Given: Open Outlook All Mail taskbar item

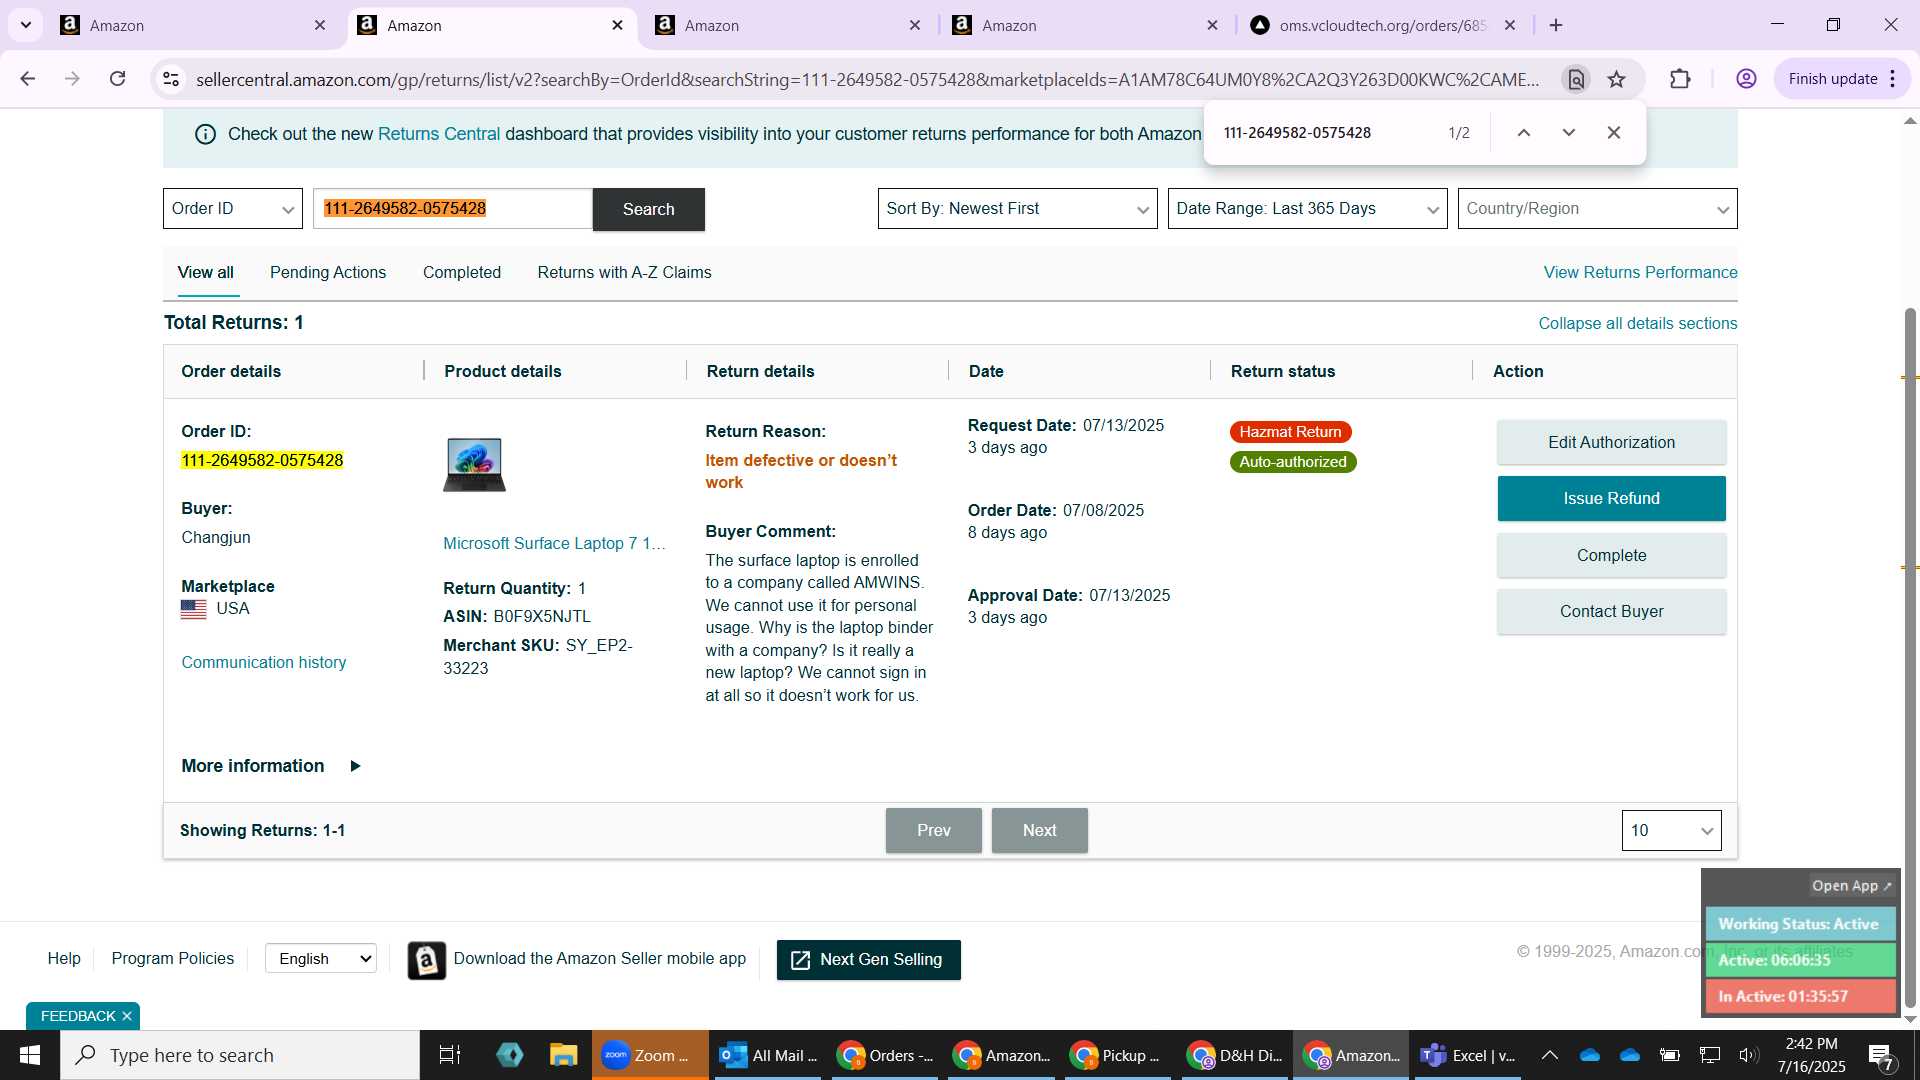Looking at the screenshot, I should [769, 1055].
